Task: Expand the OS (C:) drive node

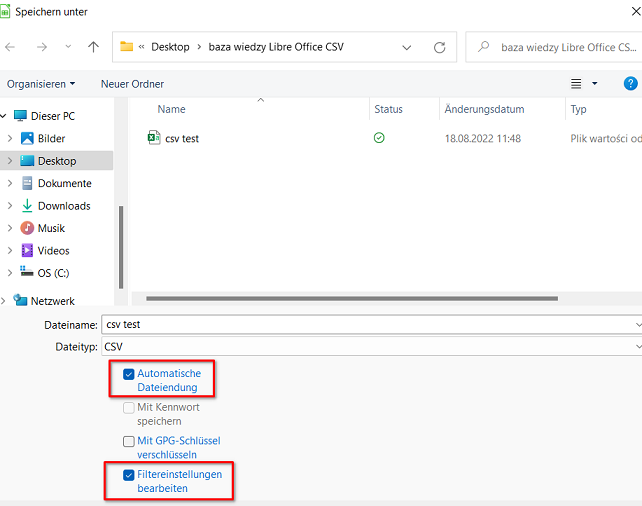Action: coord(10,273)
